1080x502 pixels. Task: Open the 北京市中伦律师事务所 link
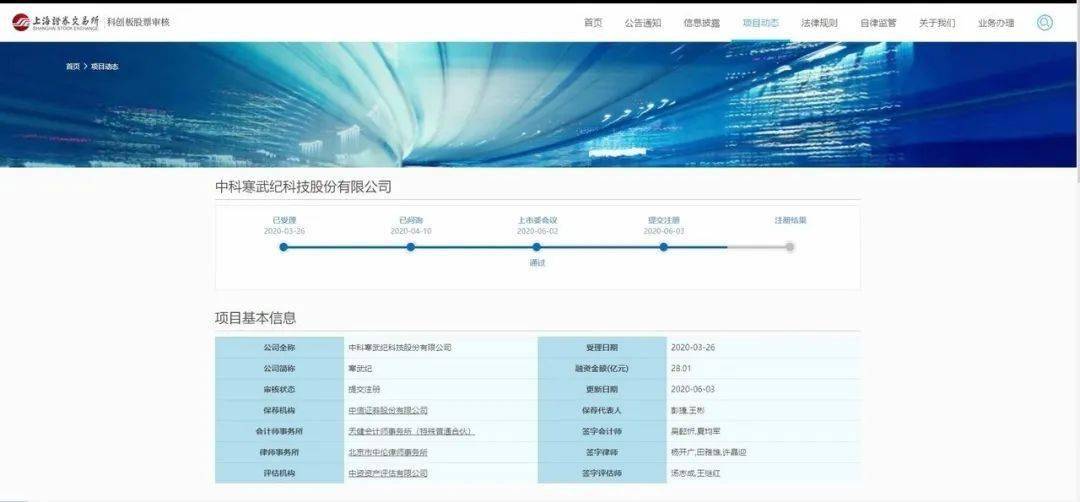point(388,452)
